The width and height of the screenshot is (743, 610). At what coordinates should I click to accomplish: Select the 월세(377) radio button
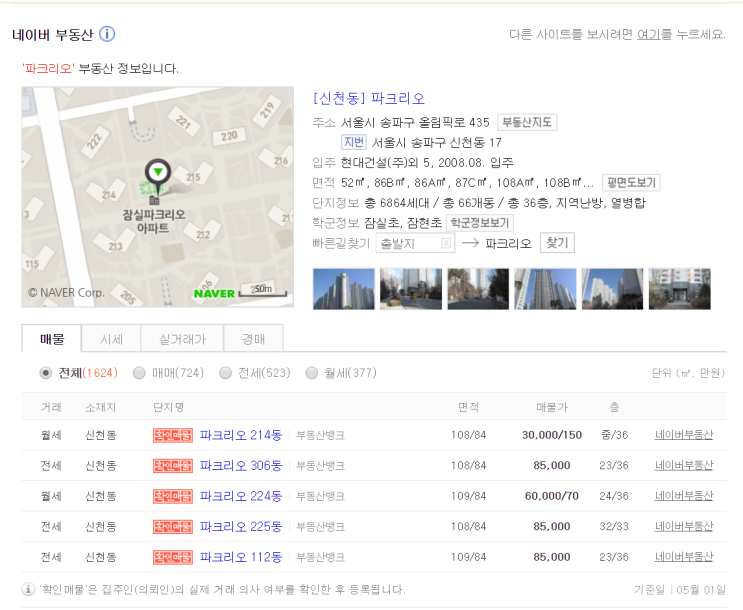click(x=311, y=373)
